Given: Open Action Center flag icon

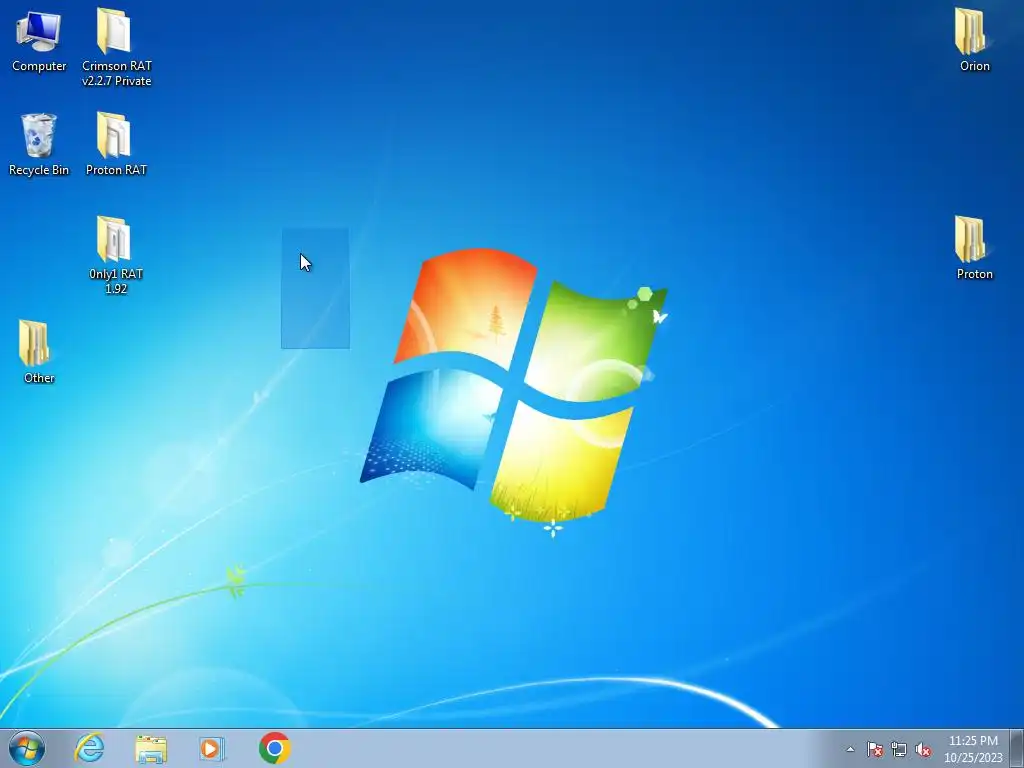Looking at the screenshot, I should (x=875, y=750).
